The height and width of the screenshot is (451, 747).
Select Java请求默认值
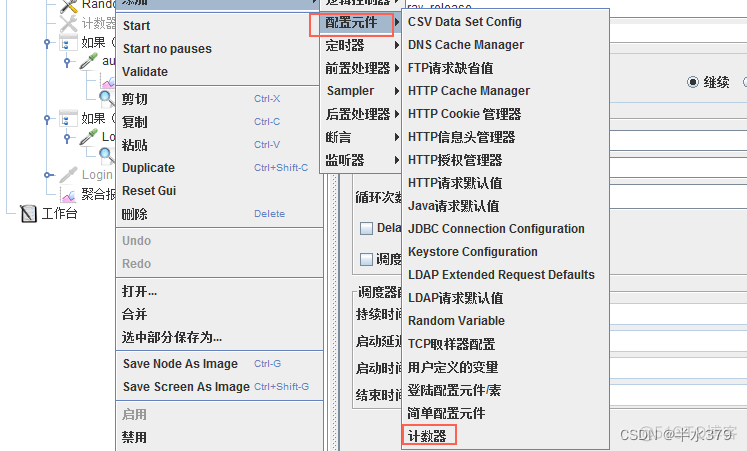(x=505, y=206)
